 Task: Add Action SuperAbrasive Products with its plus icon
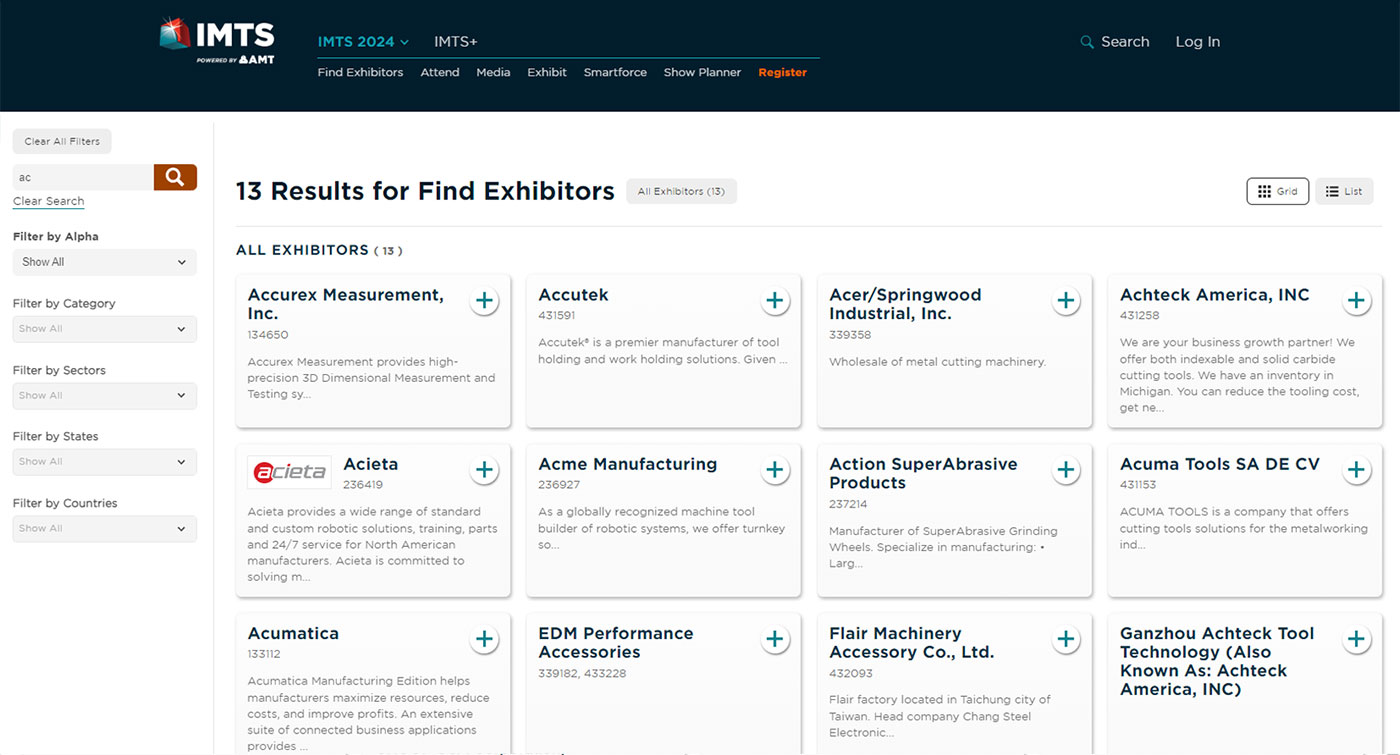[x=1066, y=469]
